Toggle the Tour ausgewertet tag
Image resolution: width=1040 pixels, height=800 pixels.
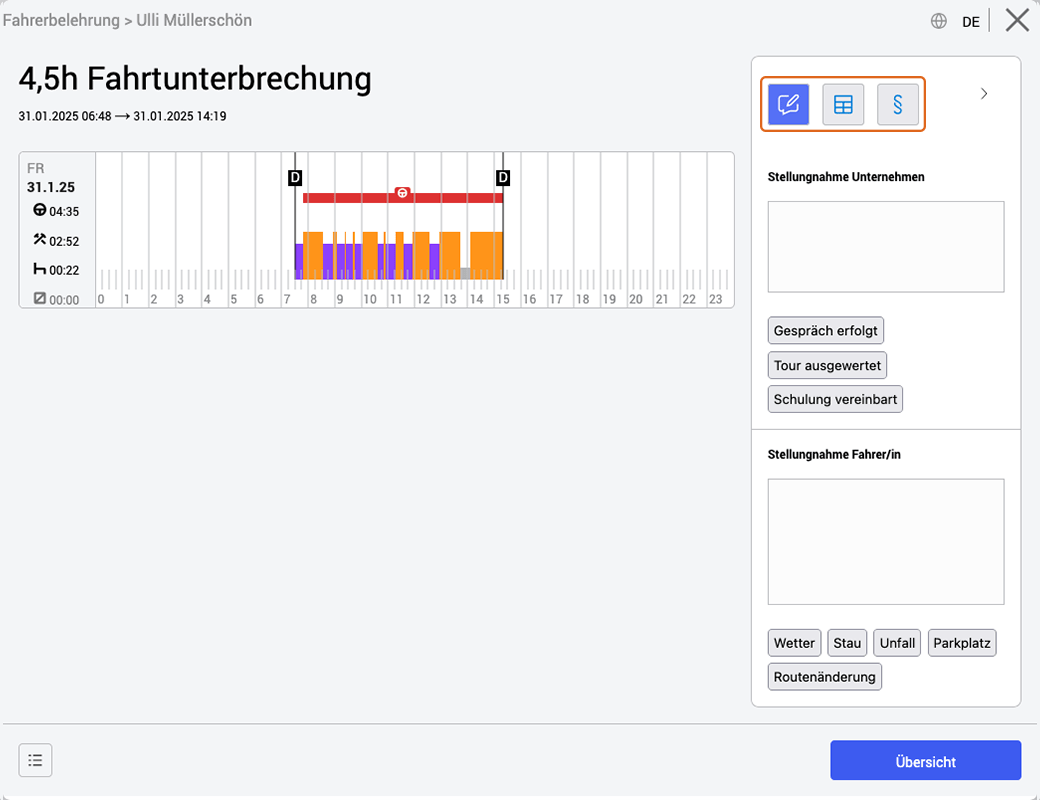tap(827, 366)
